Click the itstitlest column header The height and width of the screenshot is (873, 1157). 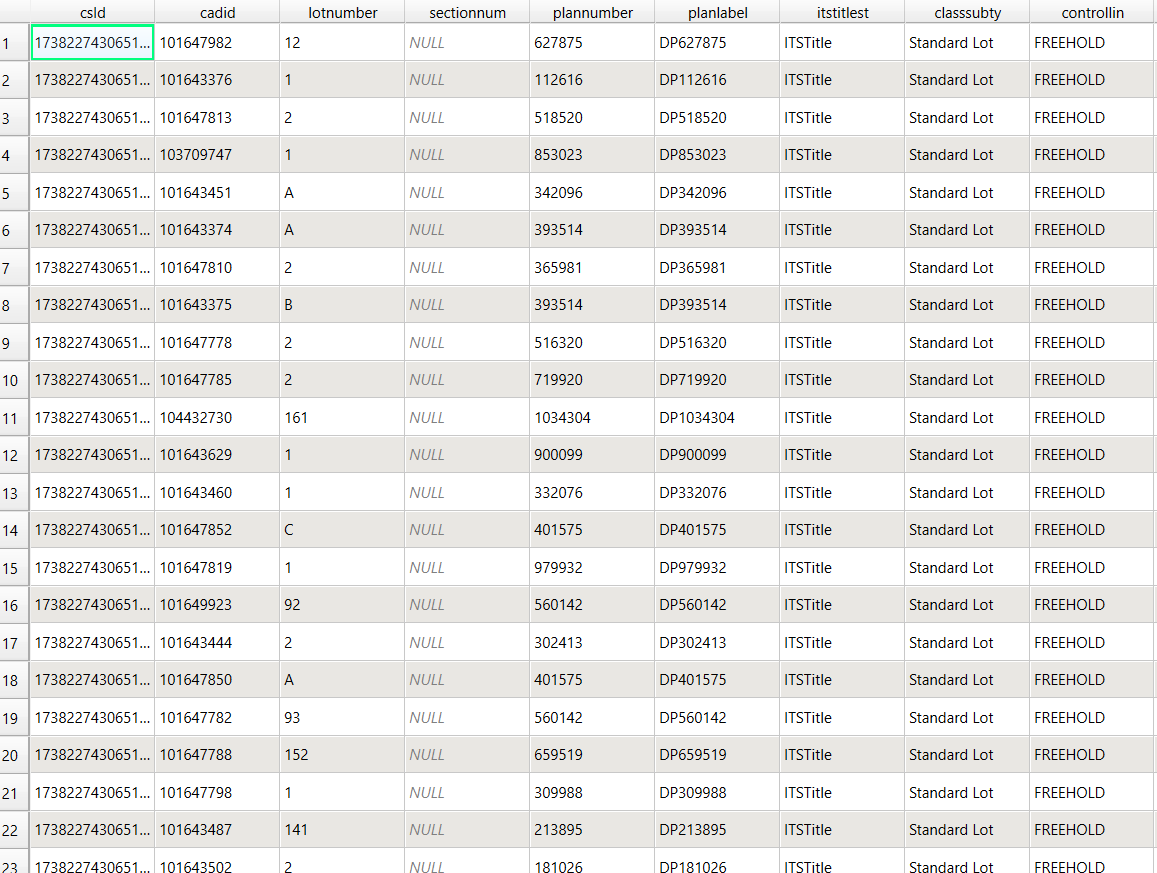coord(843,13)
